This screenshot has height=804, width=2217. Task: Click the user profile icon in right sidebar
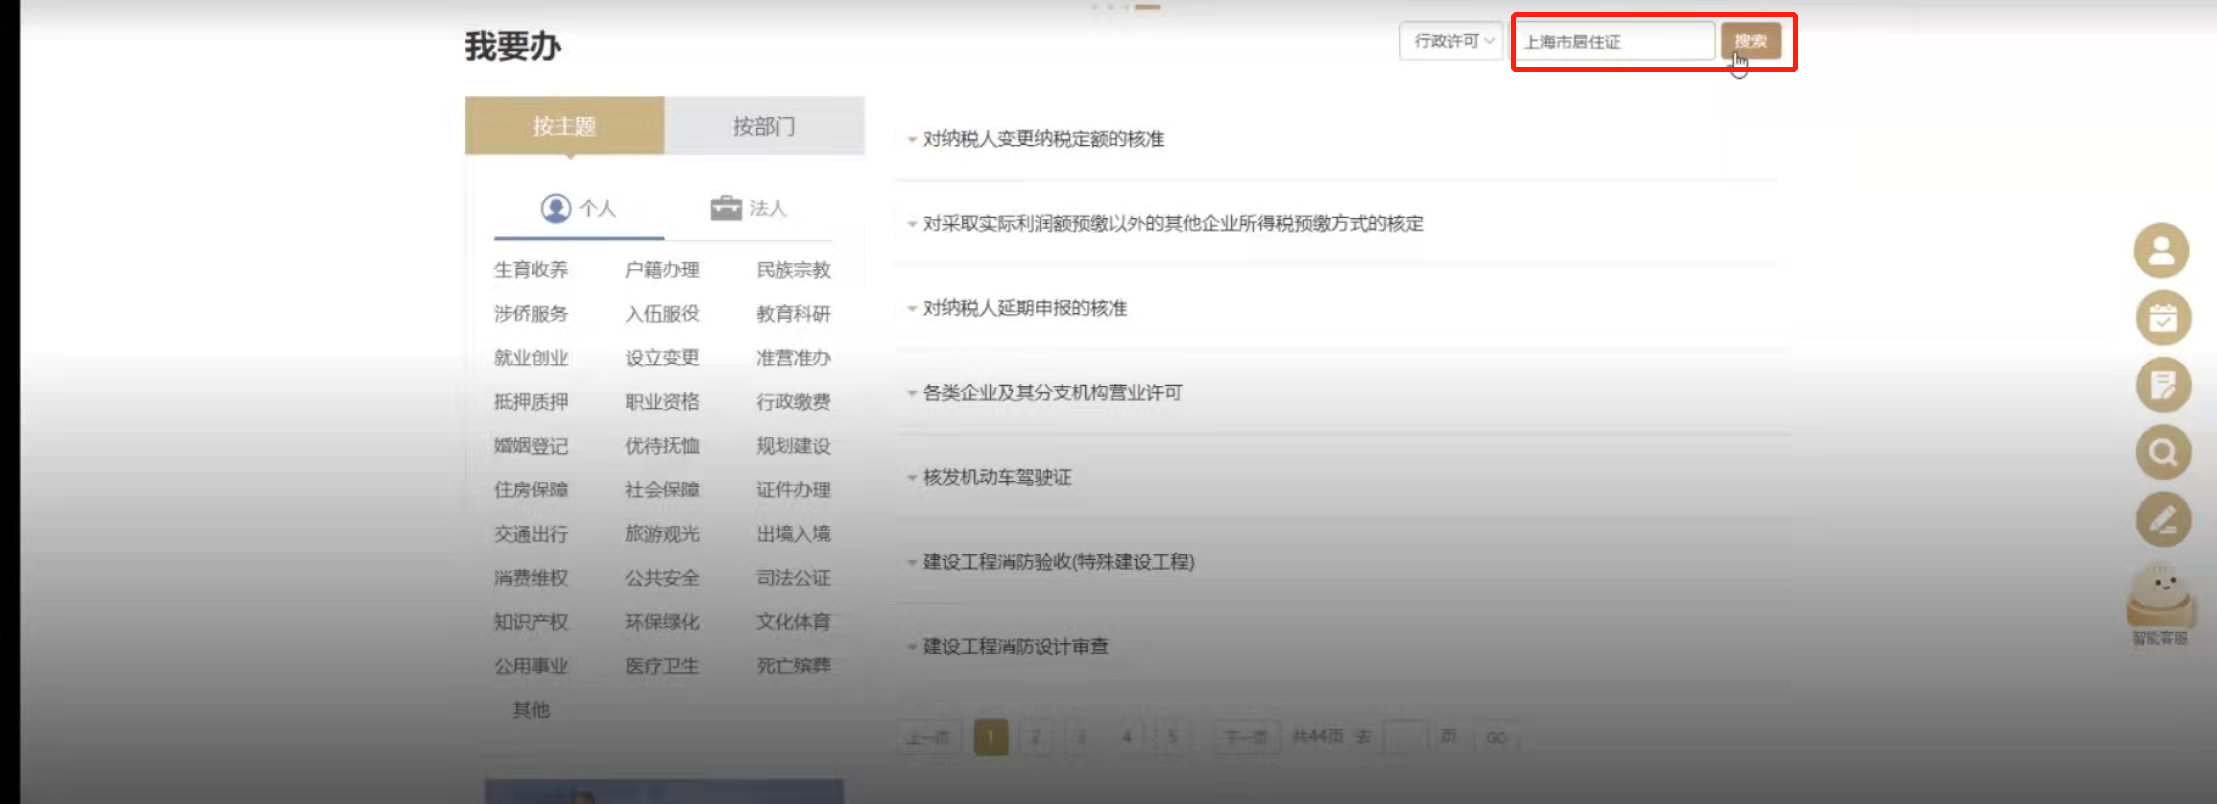(2161, 250)
